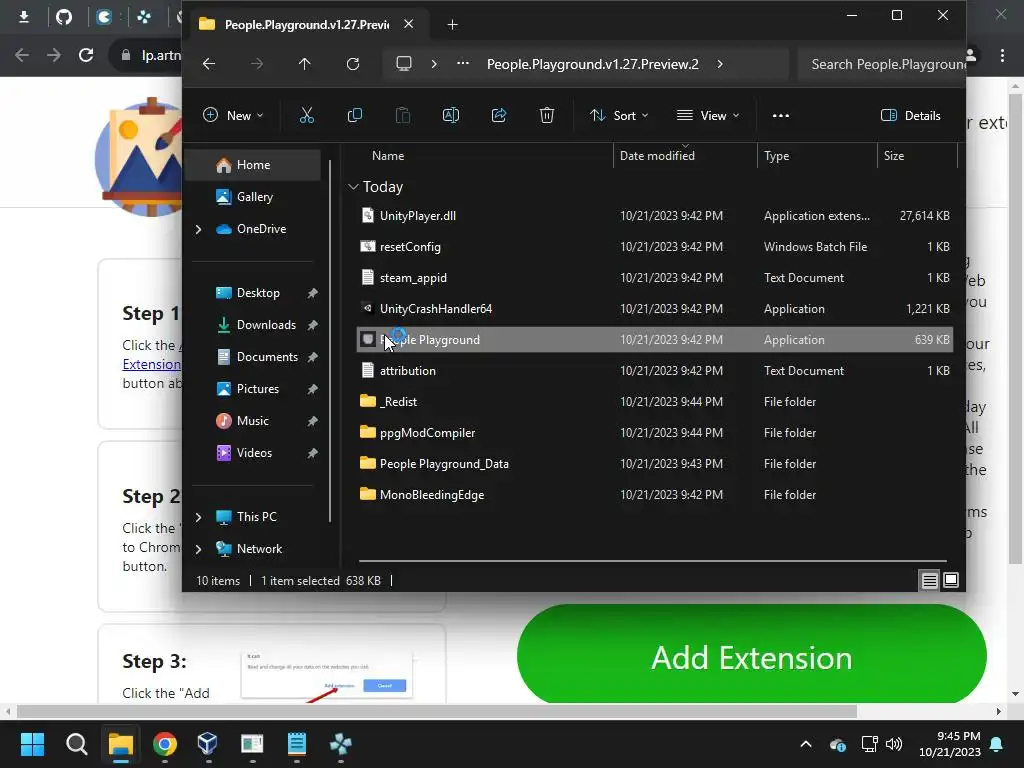Click the 3D cube app on taskbar
Screen dimensions: 1024x768
208,744
